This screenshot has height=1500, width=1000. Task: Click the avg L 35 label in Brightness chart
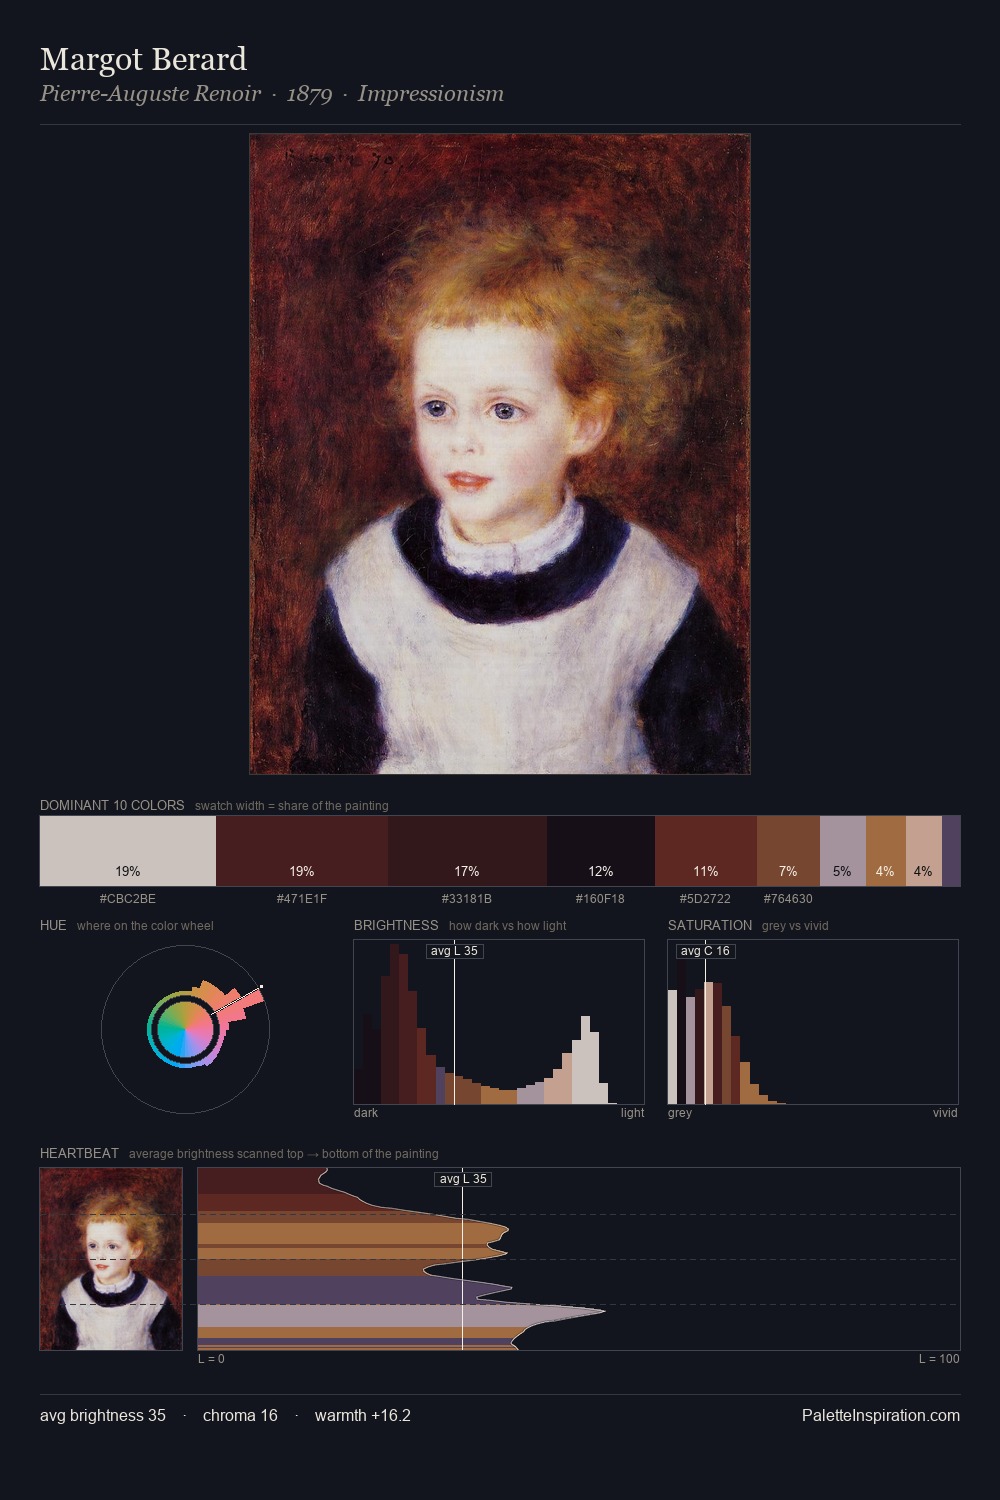coord(455,951)
